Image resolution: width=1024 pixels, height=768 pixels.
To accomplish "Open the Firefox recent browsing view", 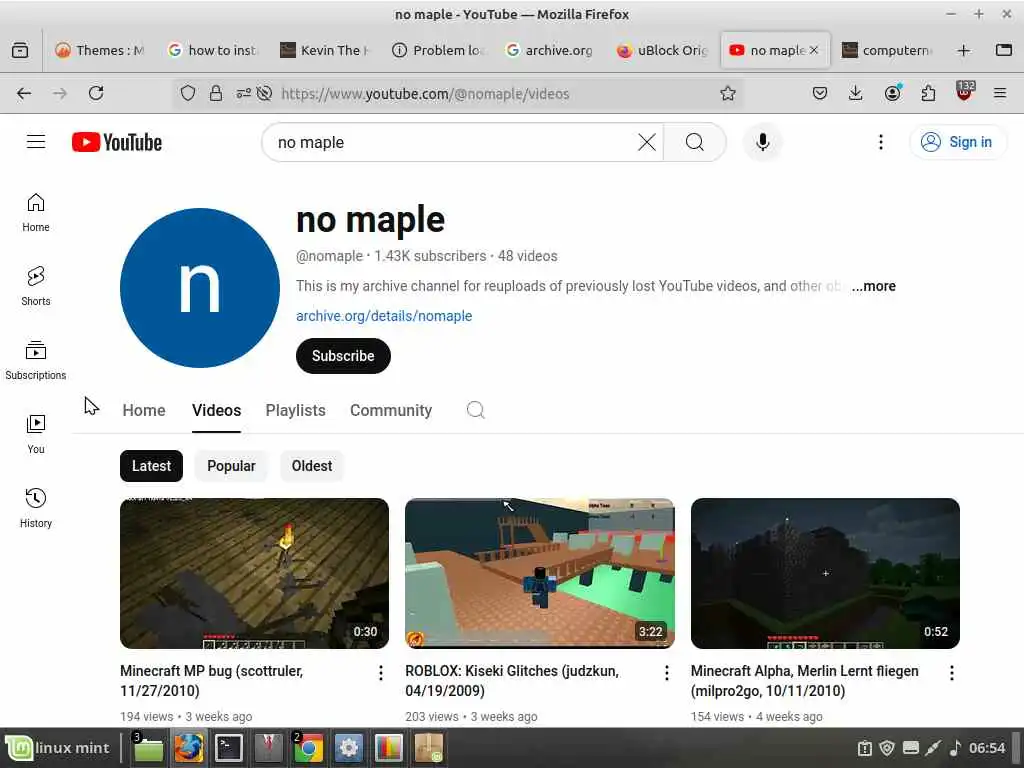I will point(20,50).
